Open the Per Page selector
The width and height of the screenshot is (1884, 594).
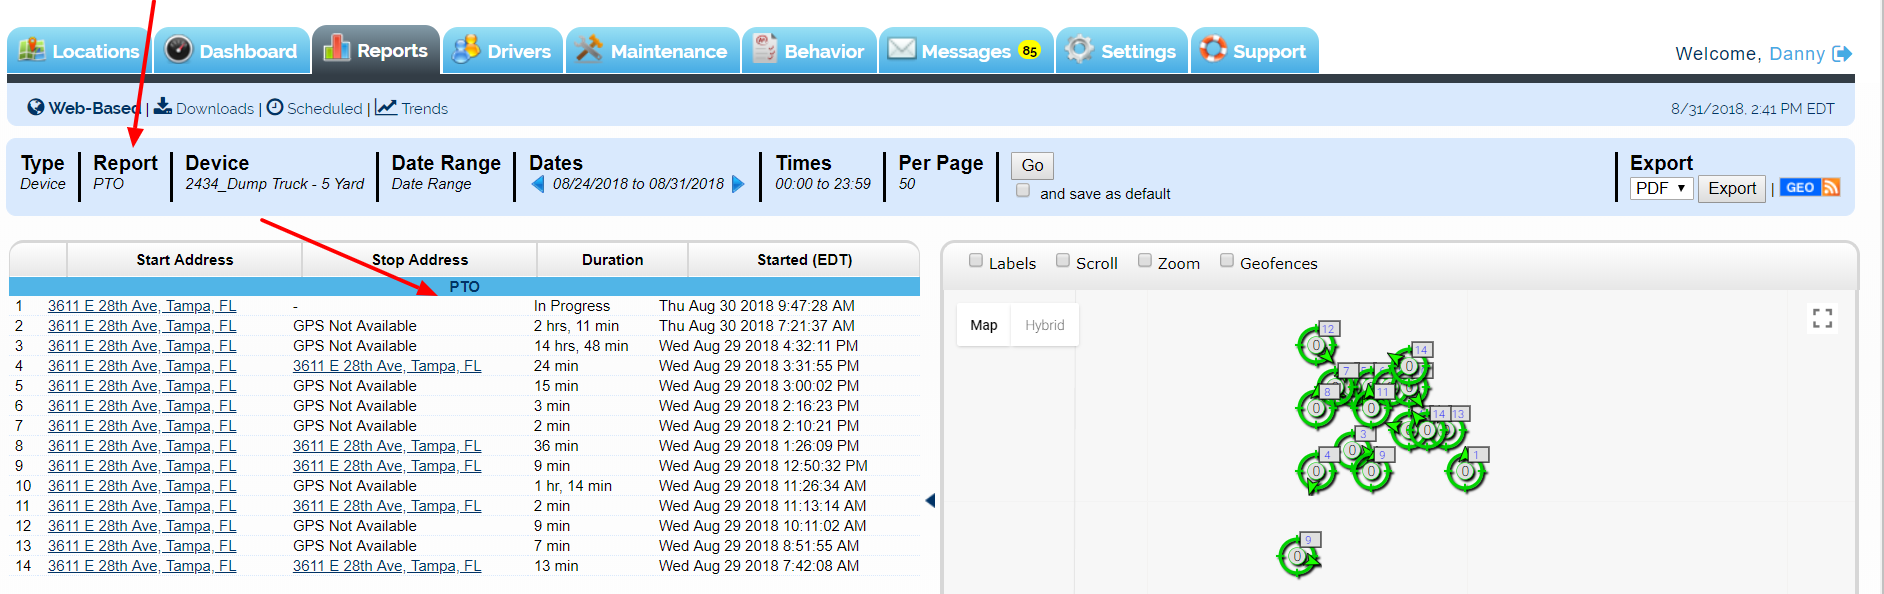click(x=940, y=172)
